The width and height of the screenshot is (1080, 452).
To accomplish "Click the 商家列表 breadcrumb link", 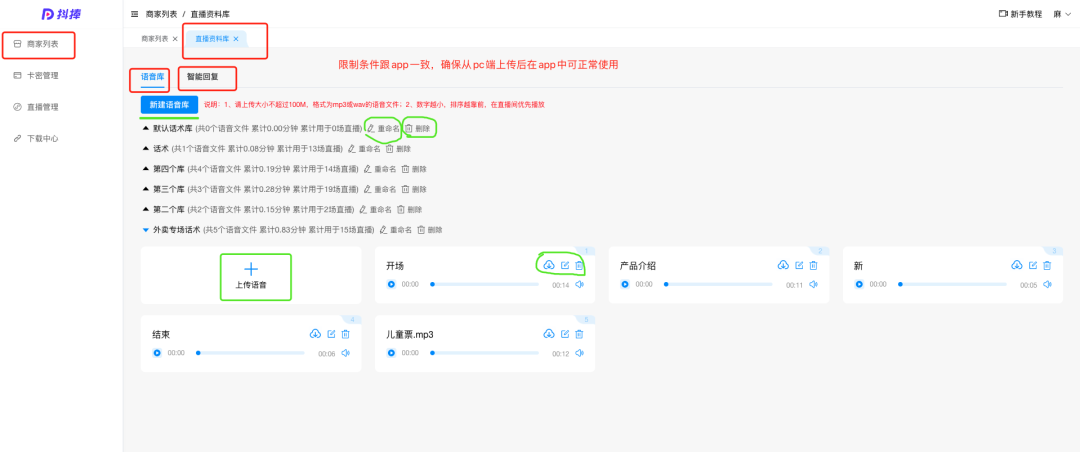I will [x=161, y=14].
